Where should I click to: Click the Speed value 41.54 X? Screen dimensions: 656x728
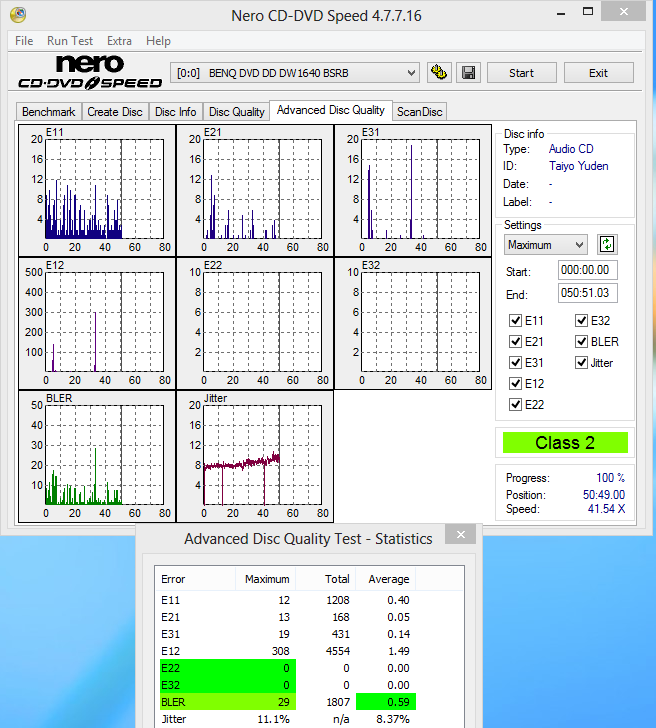(x=606, y=509)
